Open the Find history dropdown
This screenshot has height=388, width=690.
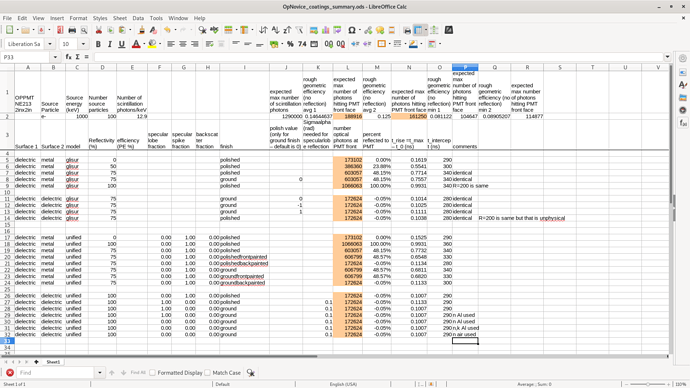tap(100, 373)
